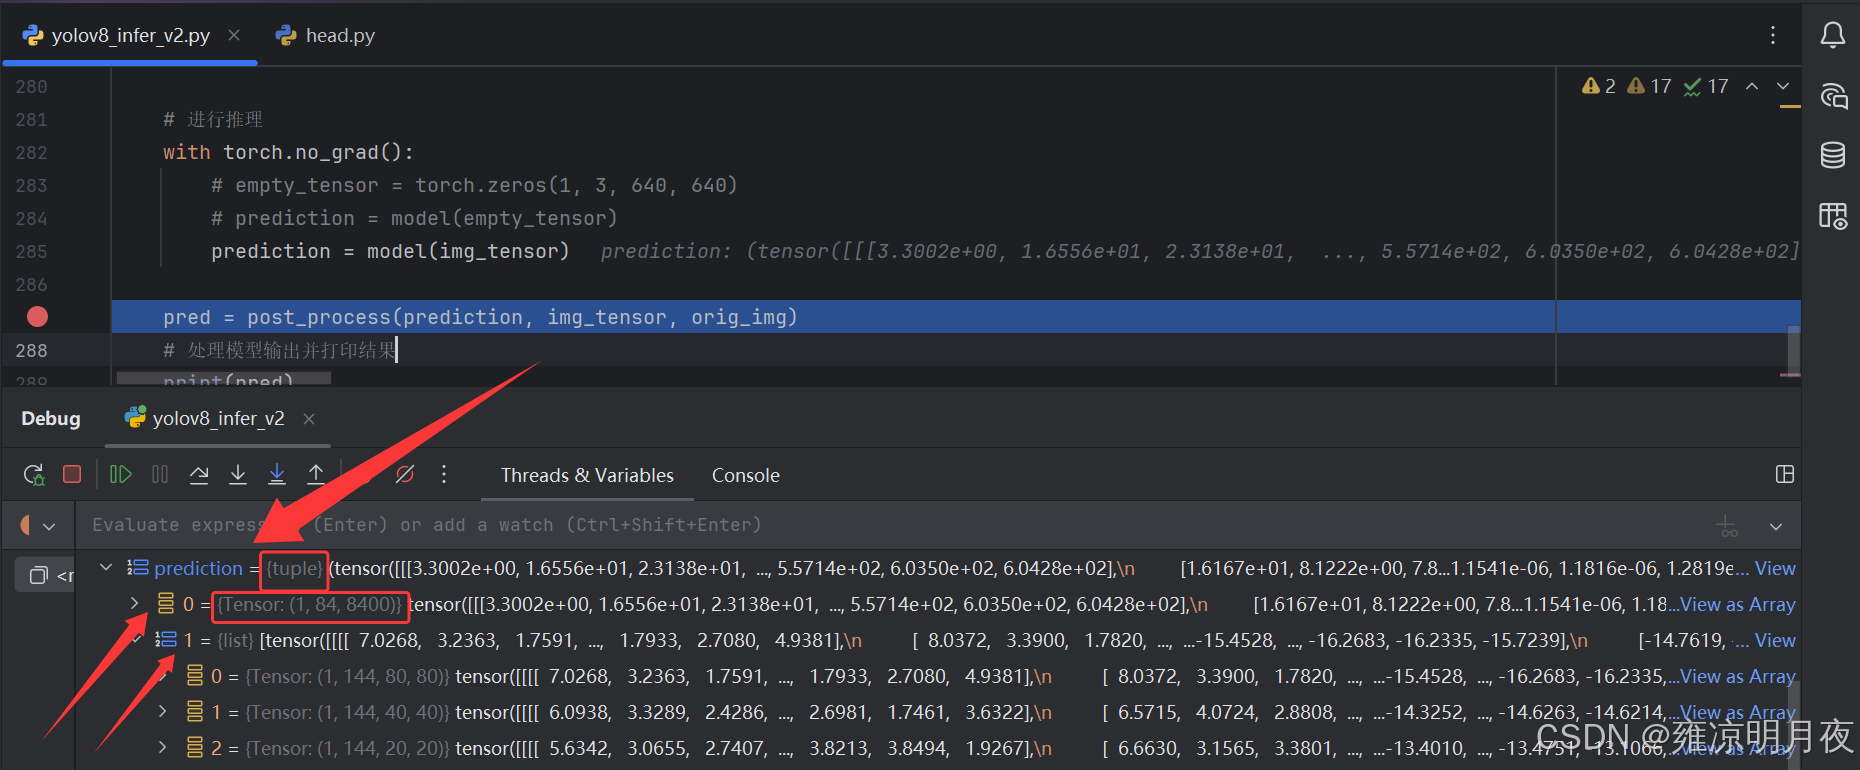Open the debugger Console tab
This screenshot has width=1860, height=770.
[x=745, y=475]
